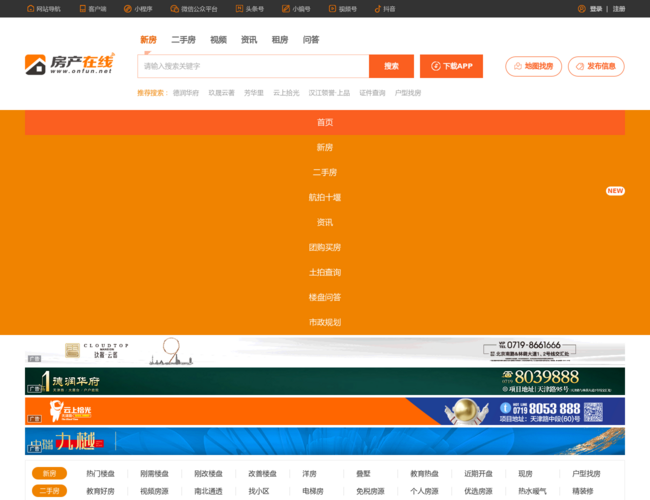Click the 网站导航 icon in top bar

30,9
